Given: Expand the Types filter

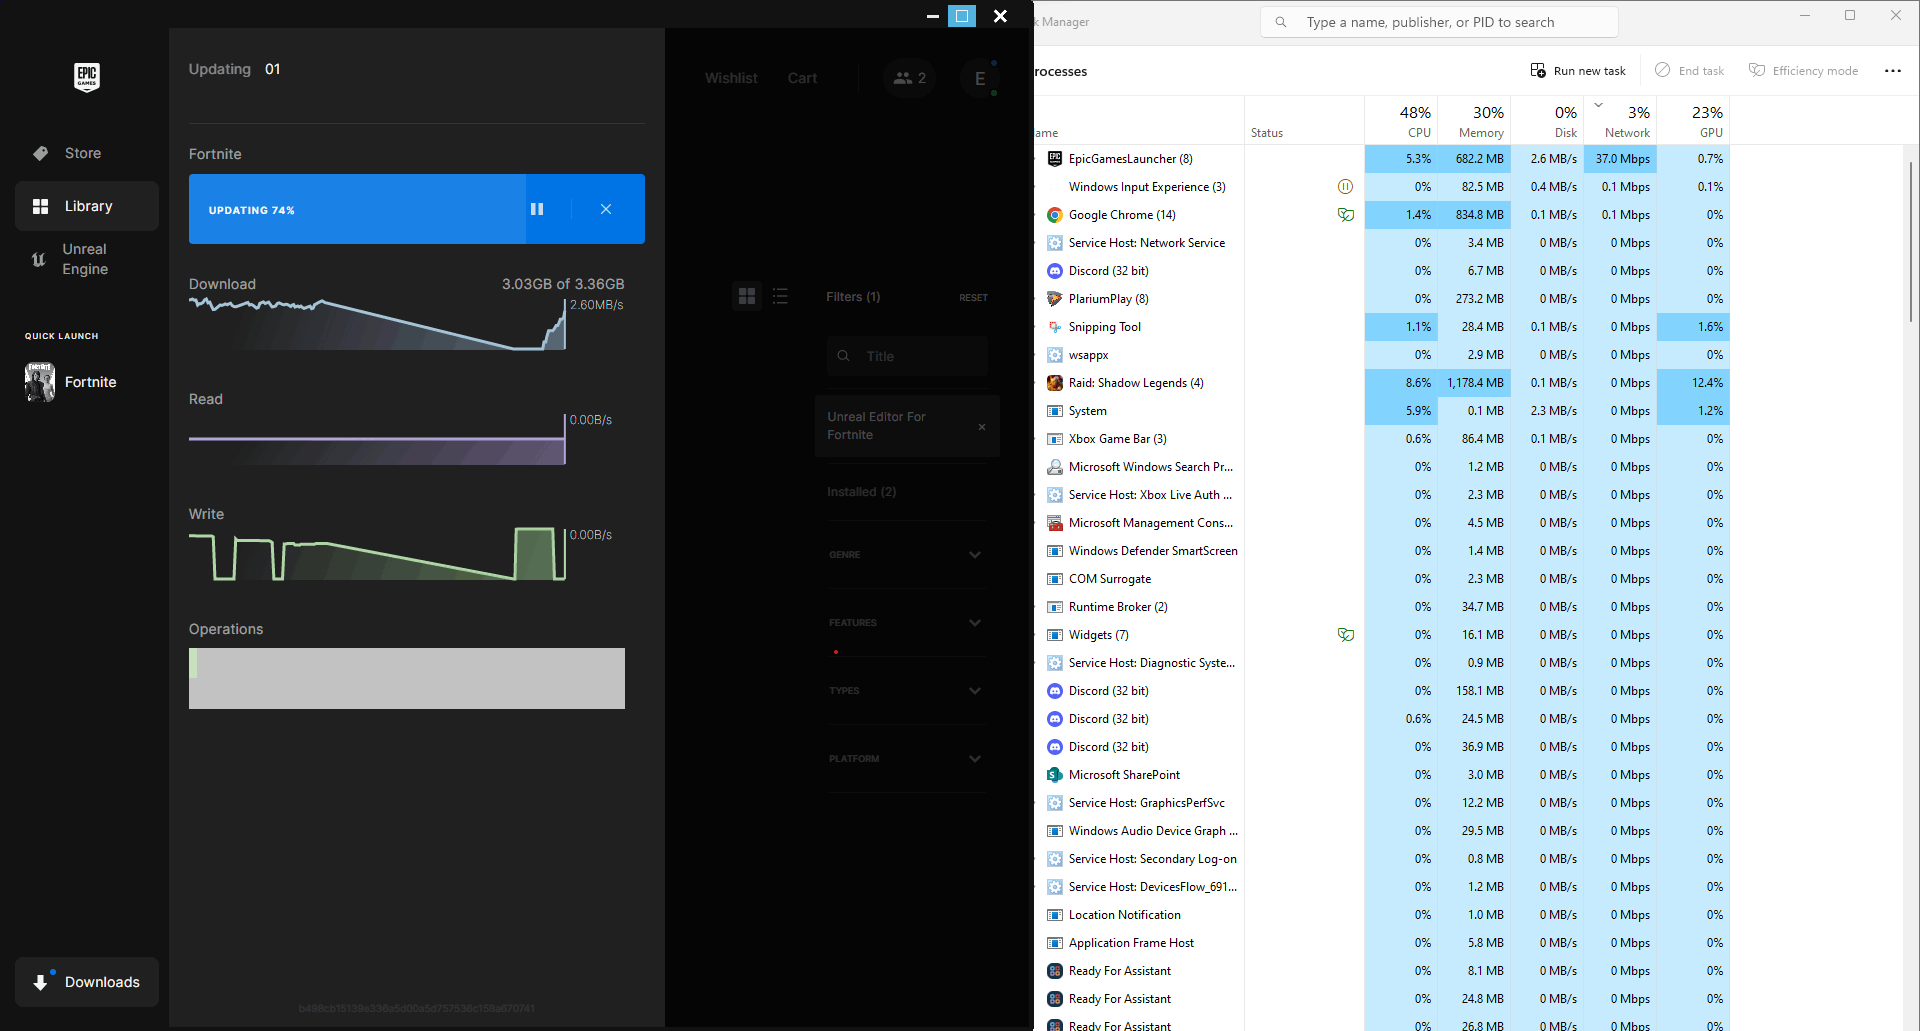Looking at the screenshot, I should pyautogui.click(x=906, y=691).
